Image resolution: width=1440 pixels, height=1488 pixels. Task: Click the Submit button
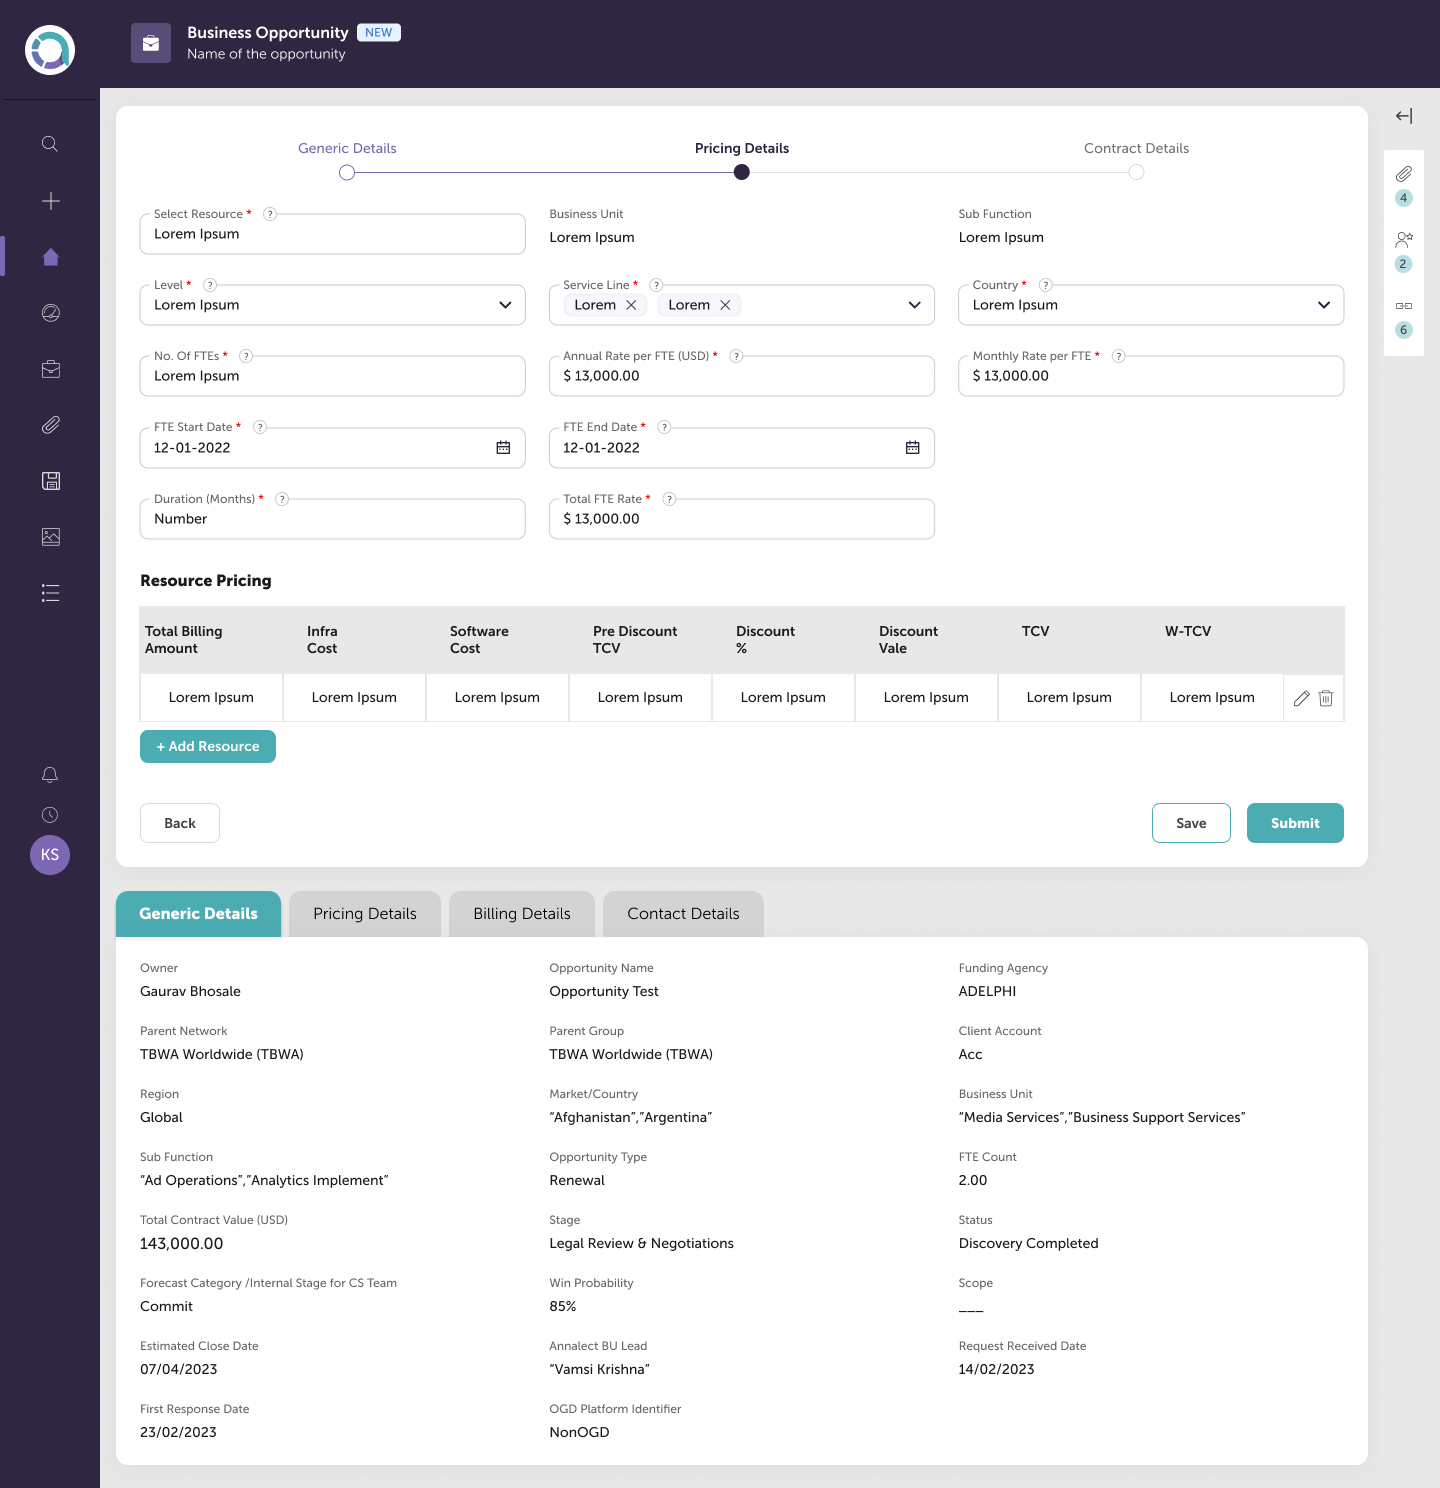click(1294, 823)
